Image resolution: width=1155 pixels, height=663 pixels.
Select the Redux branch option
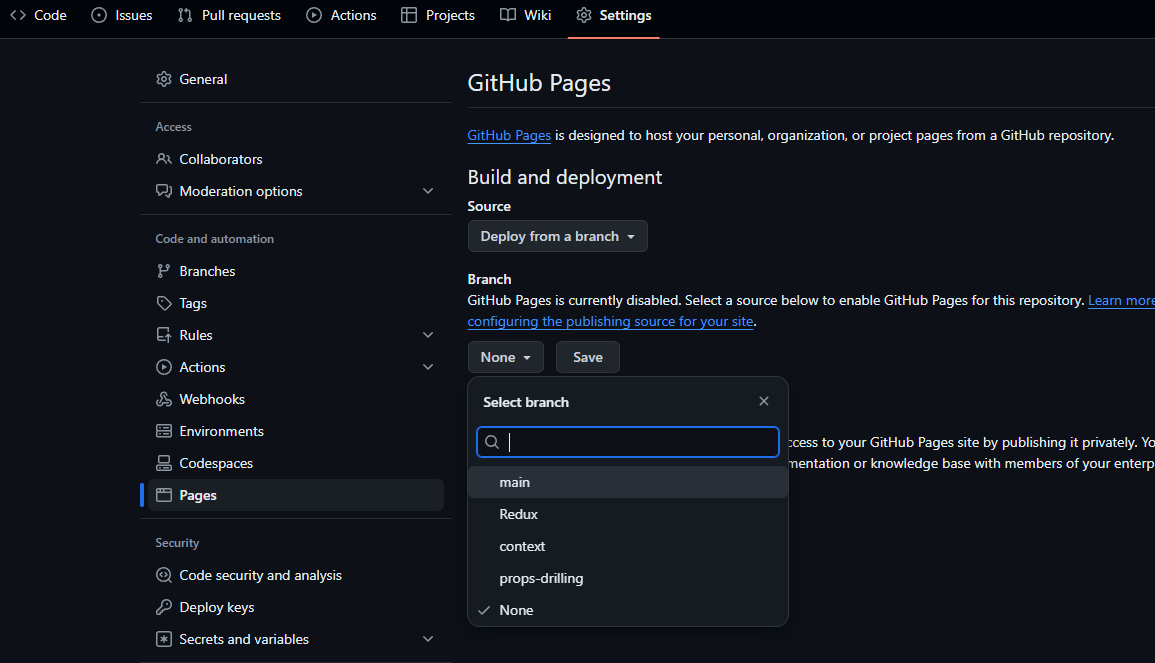click(628, 514)
